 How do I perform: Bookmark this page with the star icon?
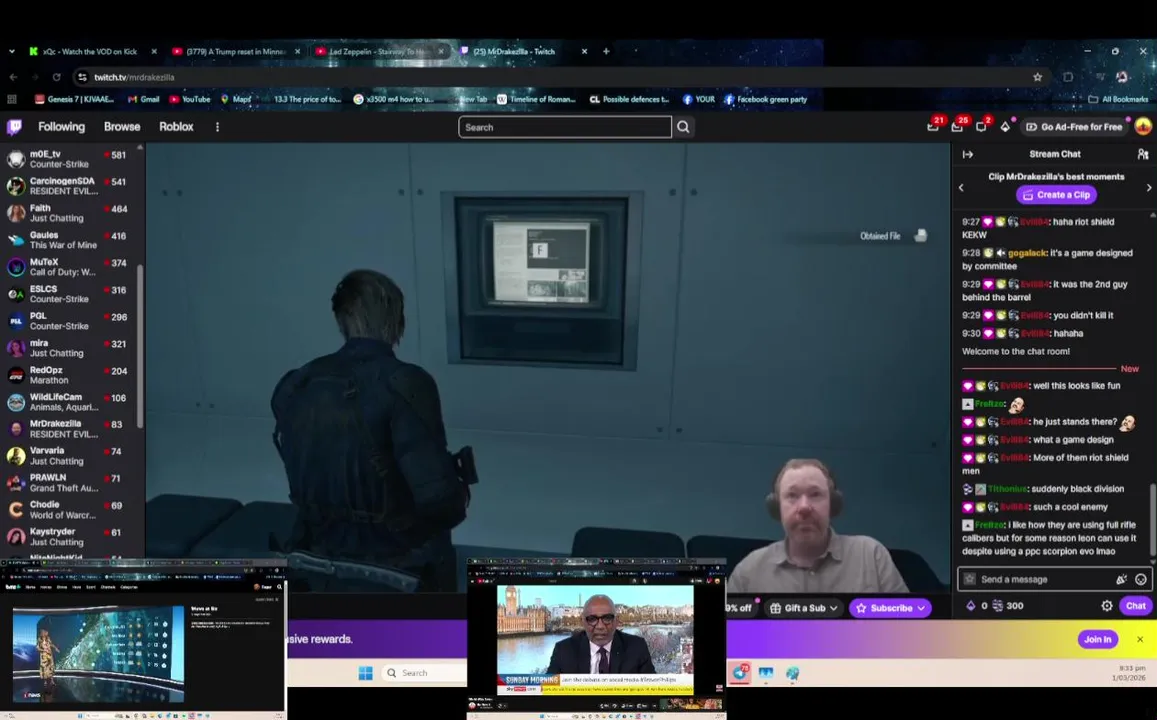click(1037, 77)
